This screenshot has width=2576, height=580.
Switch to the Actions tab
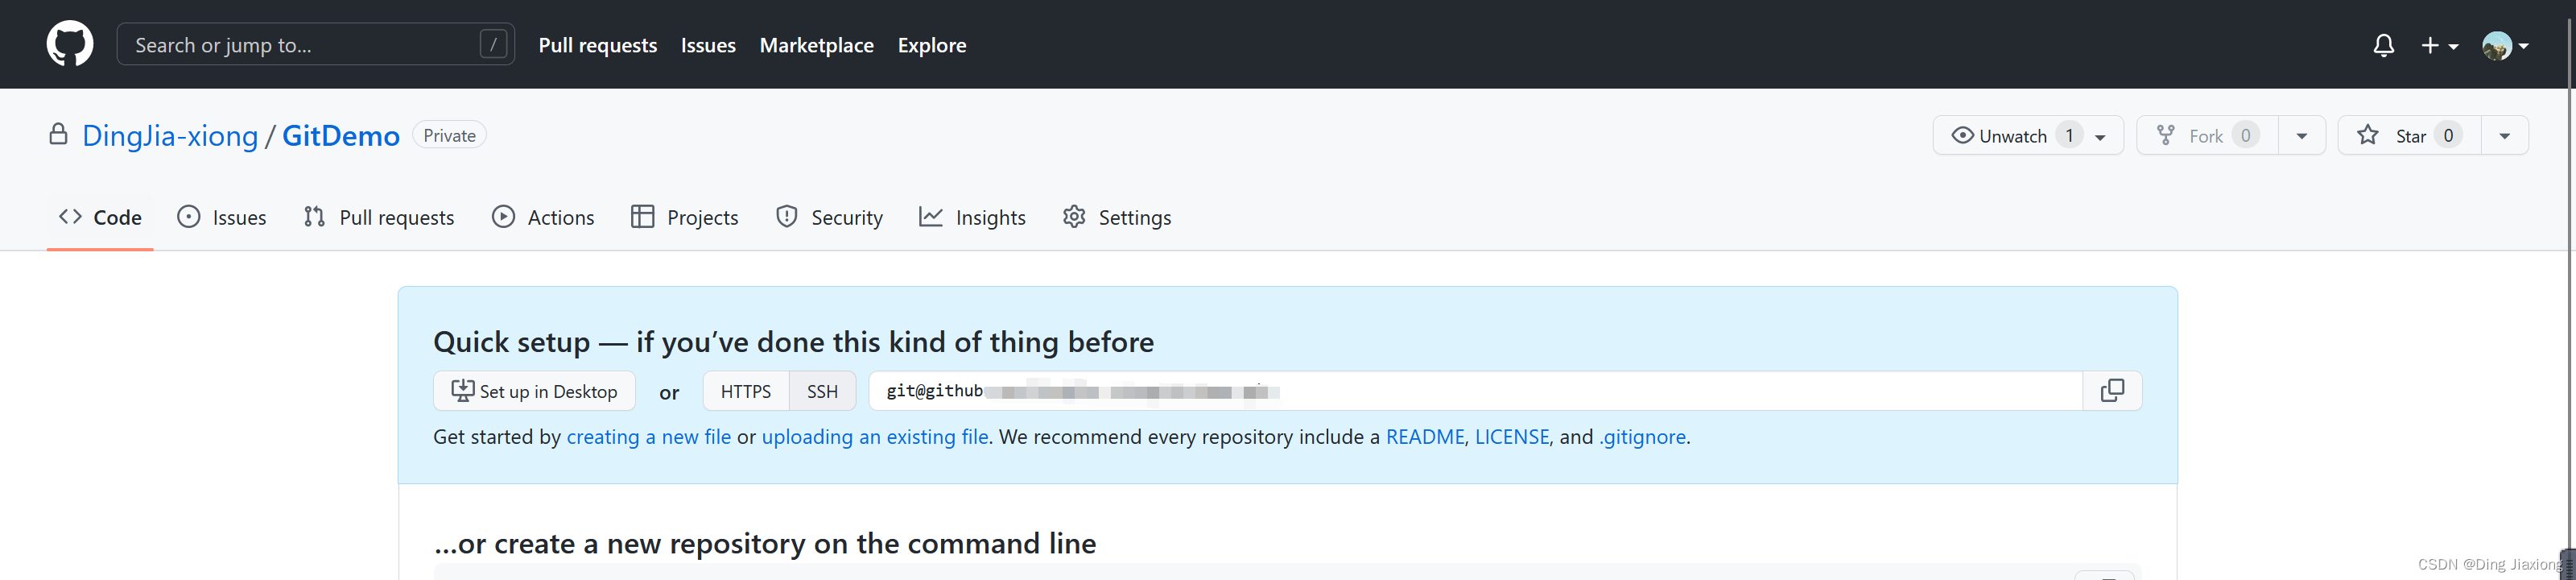coord(543,217)
